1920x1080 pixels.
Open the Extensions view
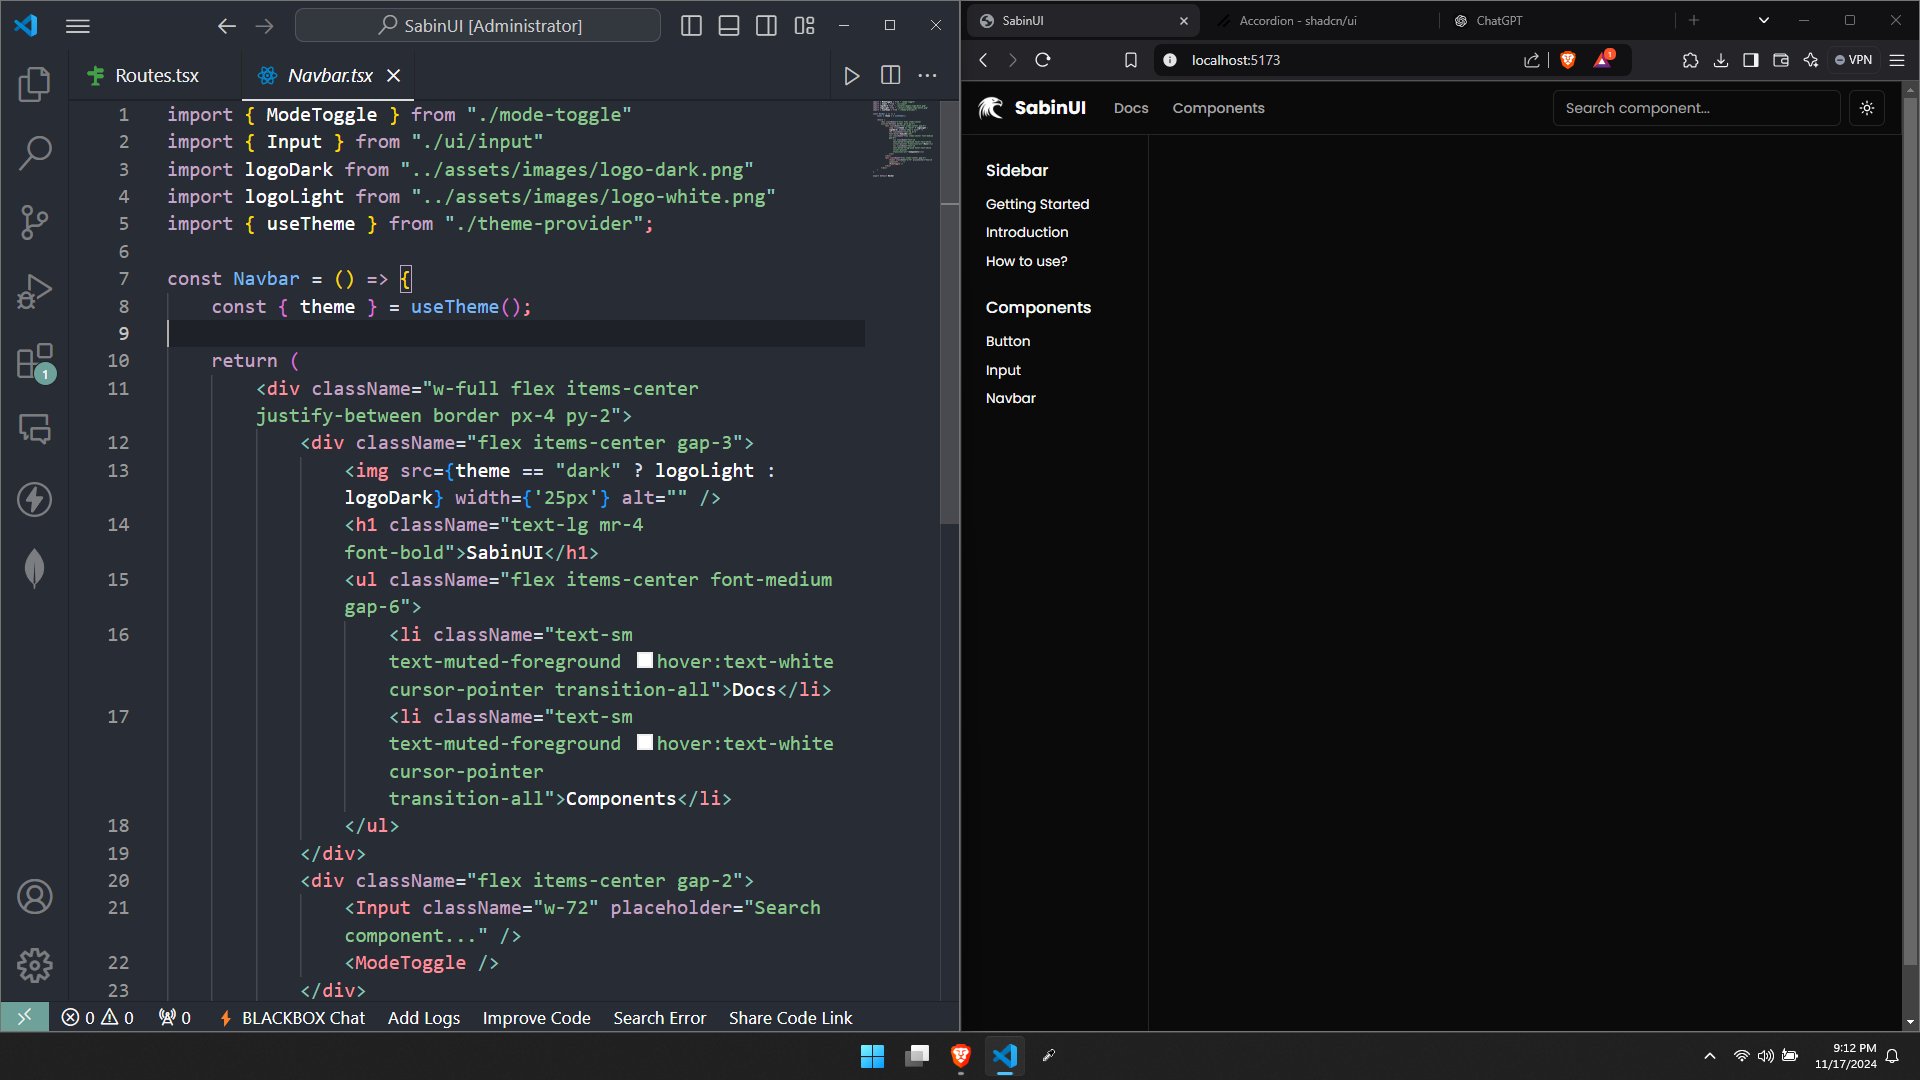pyautogui.click(x=35, y=362)
